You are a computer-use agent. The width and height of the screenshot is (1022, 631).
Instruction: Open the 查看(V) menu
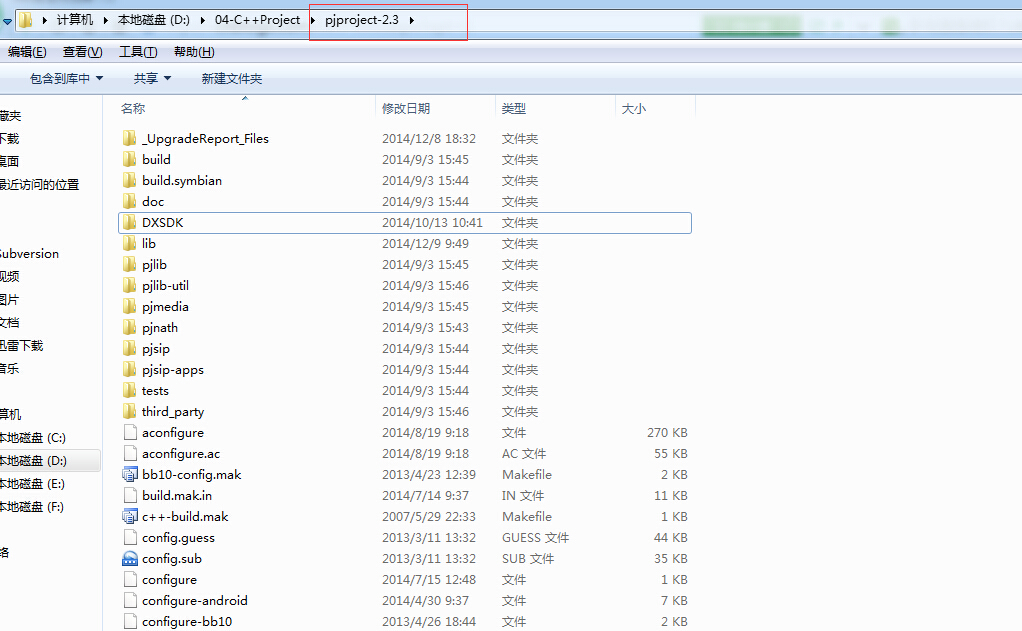(x=83, y=51)
